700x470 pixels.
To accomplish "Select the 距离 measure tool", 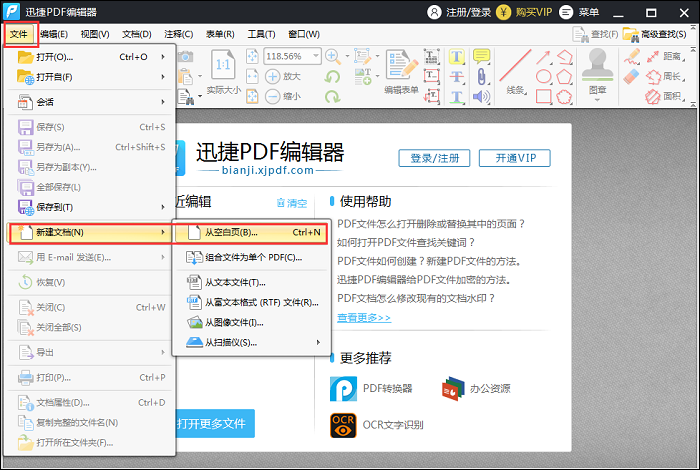I will [665, 56].
